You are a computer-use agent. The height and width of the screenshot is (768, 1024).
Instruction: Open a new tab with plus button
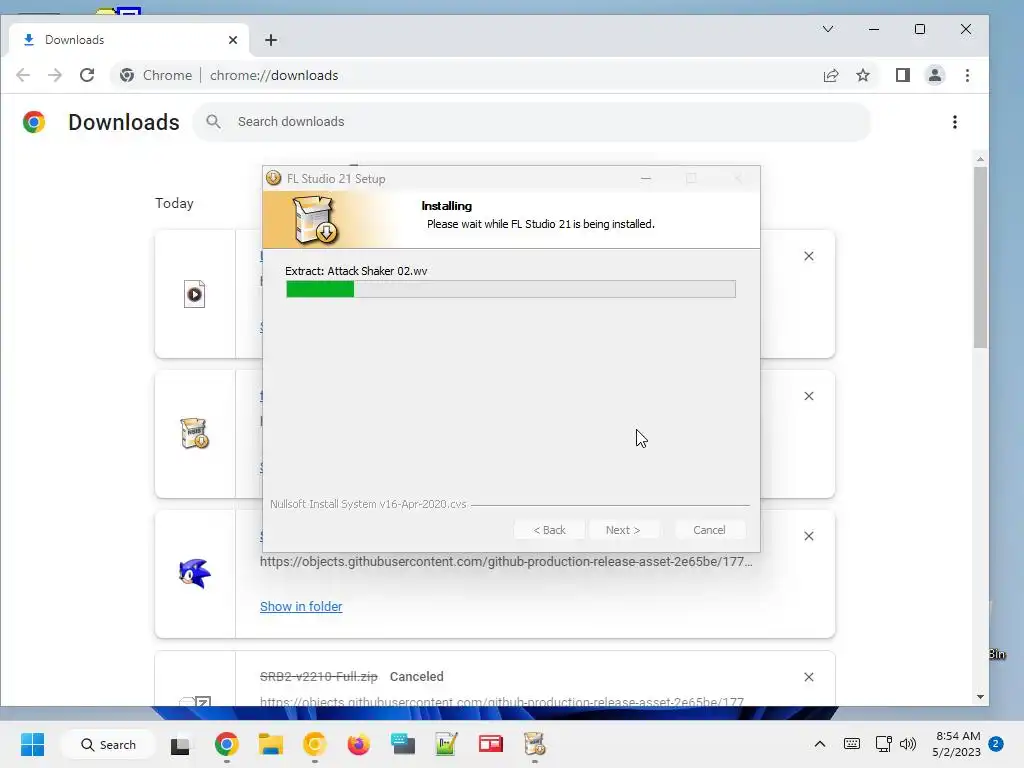pyautogui.click(x=271, y=40)
